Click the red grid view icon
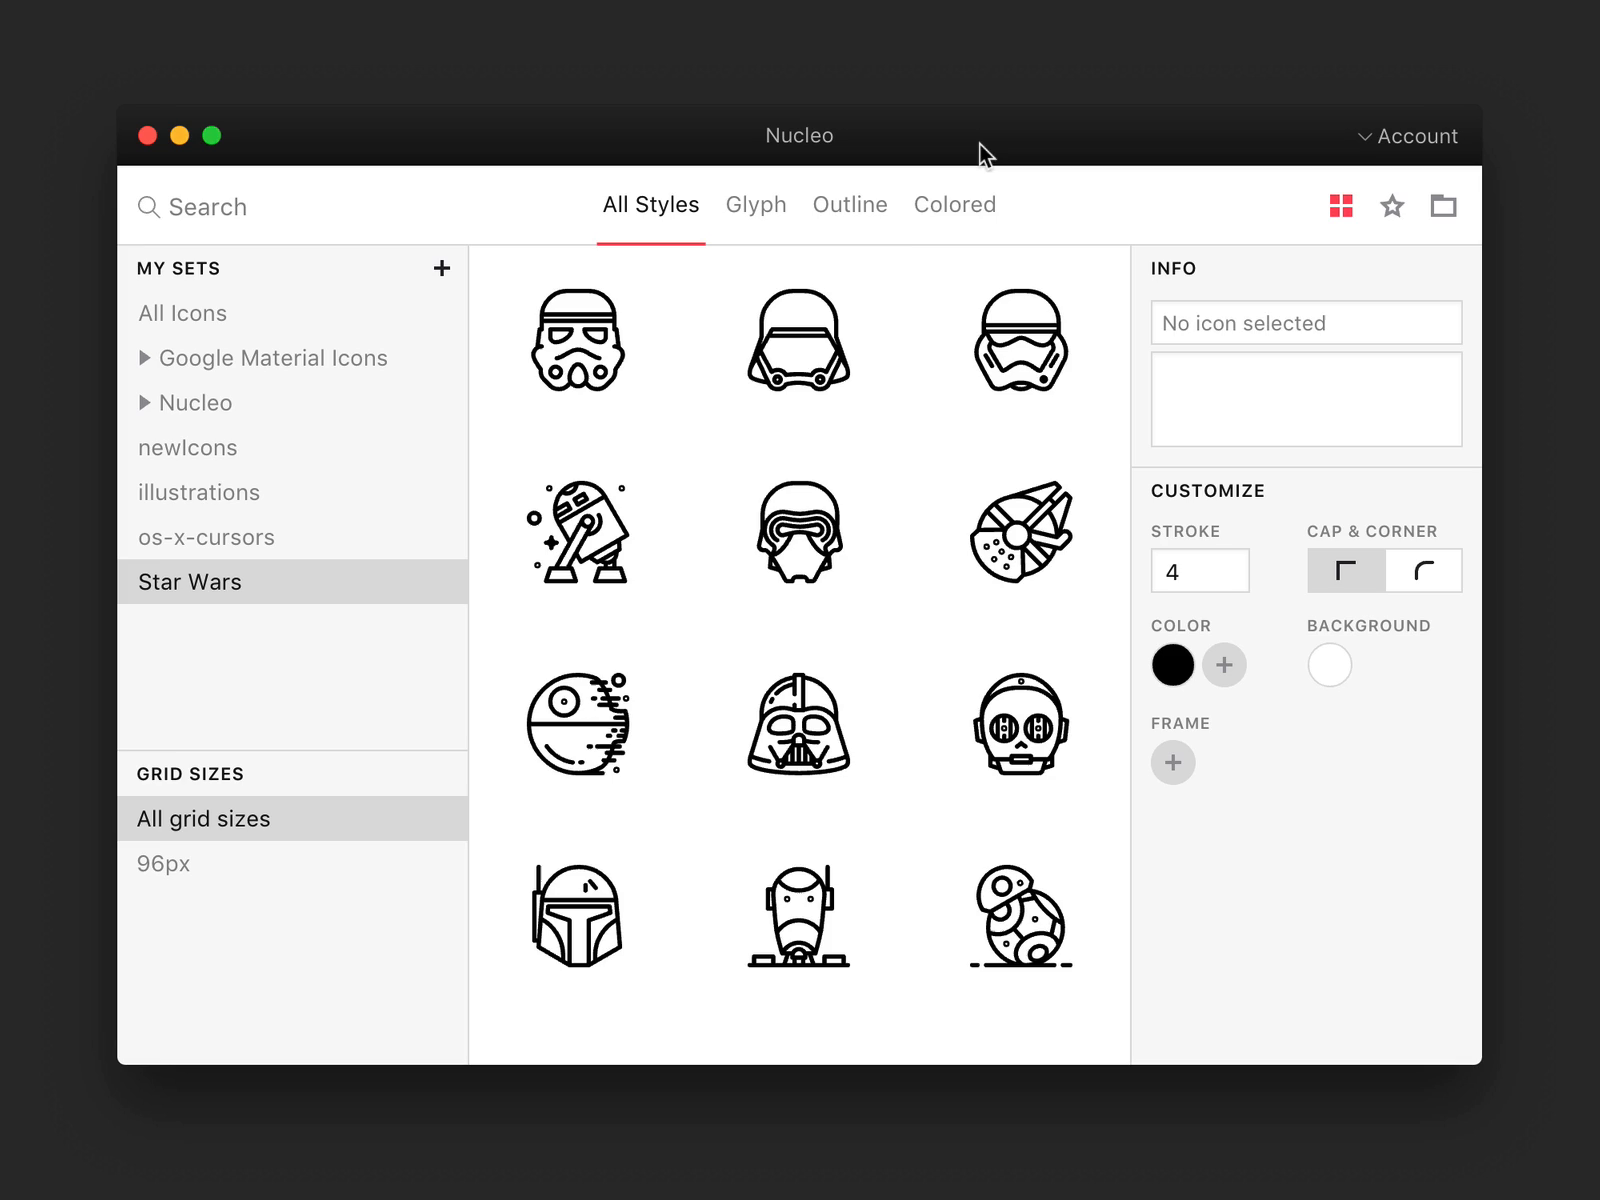This screenshot has height=1200, width=1600. (1341, 206)
